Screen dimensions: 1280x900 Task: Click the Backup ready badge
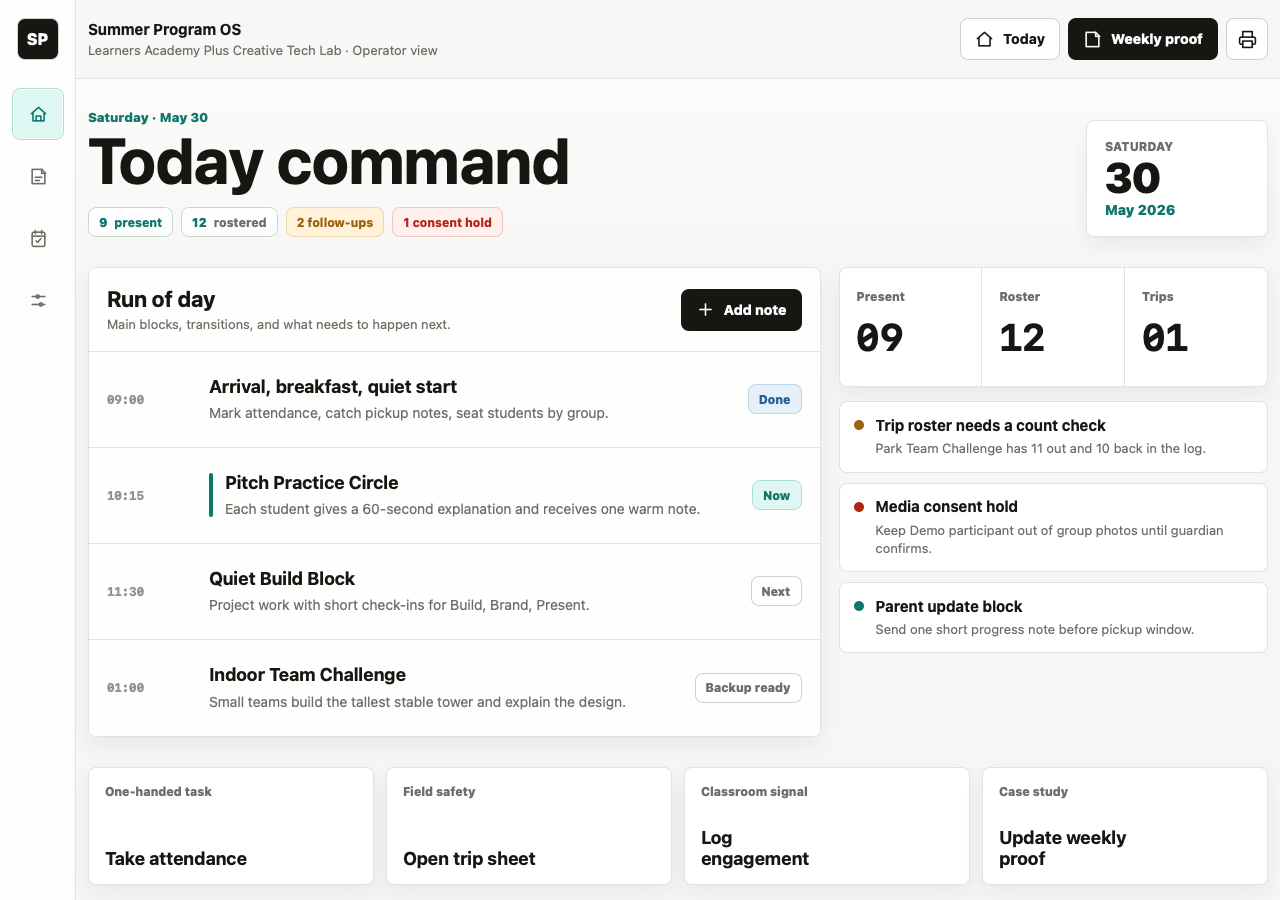tap(748, 687)
